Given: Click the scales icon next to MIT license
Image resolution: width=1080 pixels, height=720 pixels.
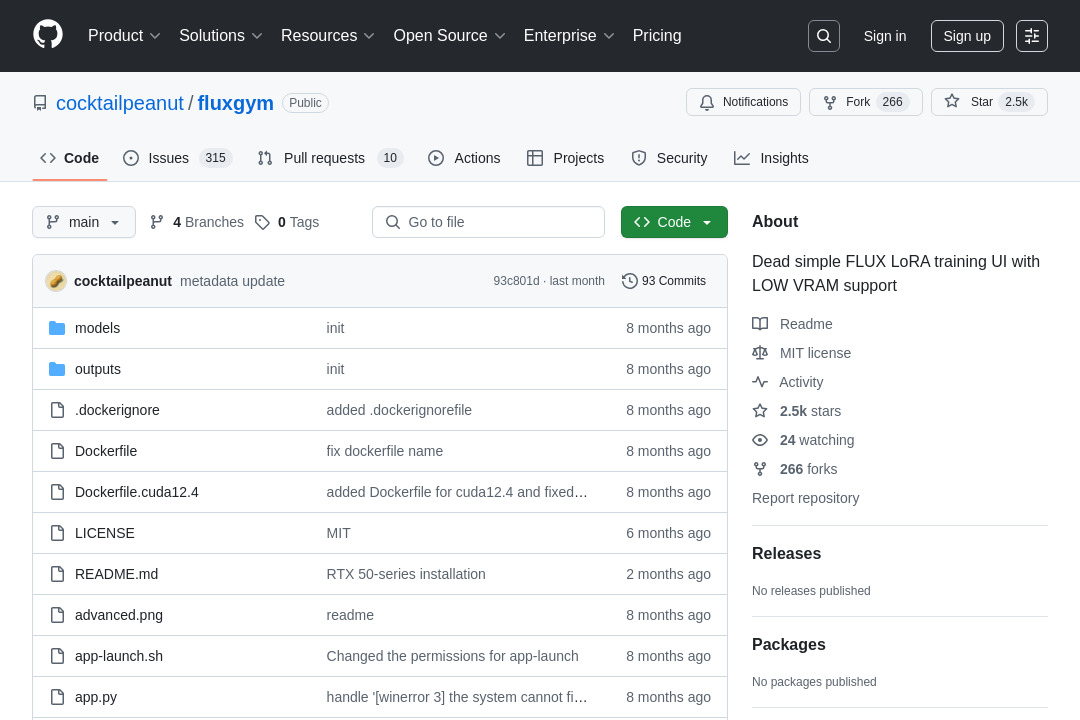Looking at the screenshot, I should coord(760,353).
